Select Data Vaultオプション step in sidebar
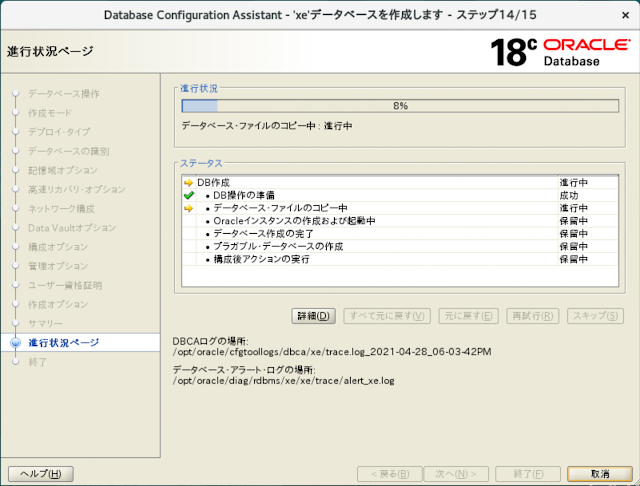 72,228
